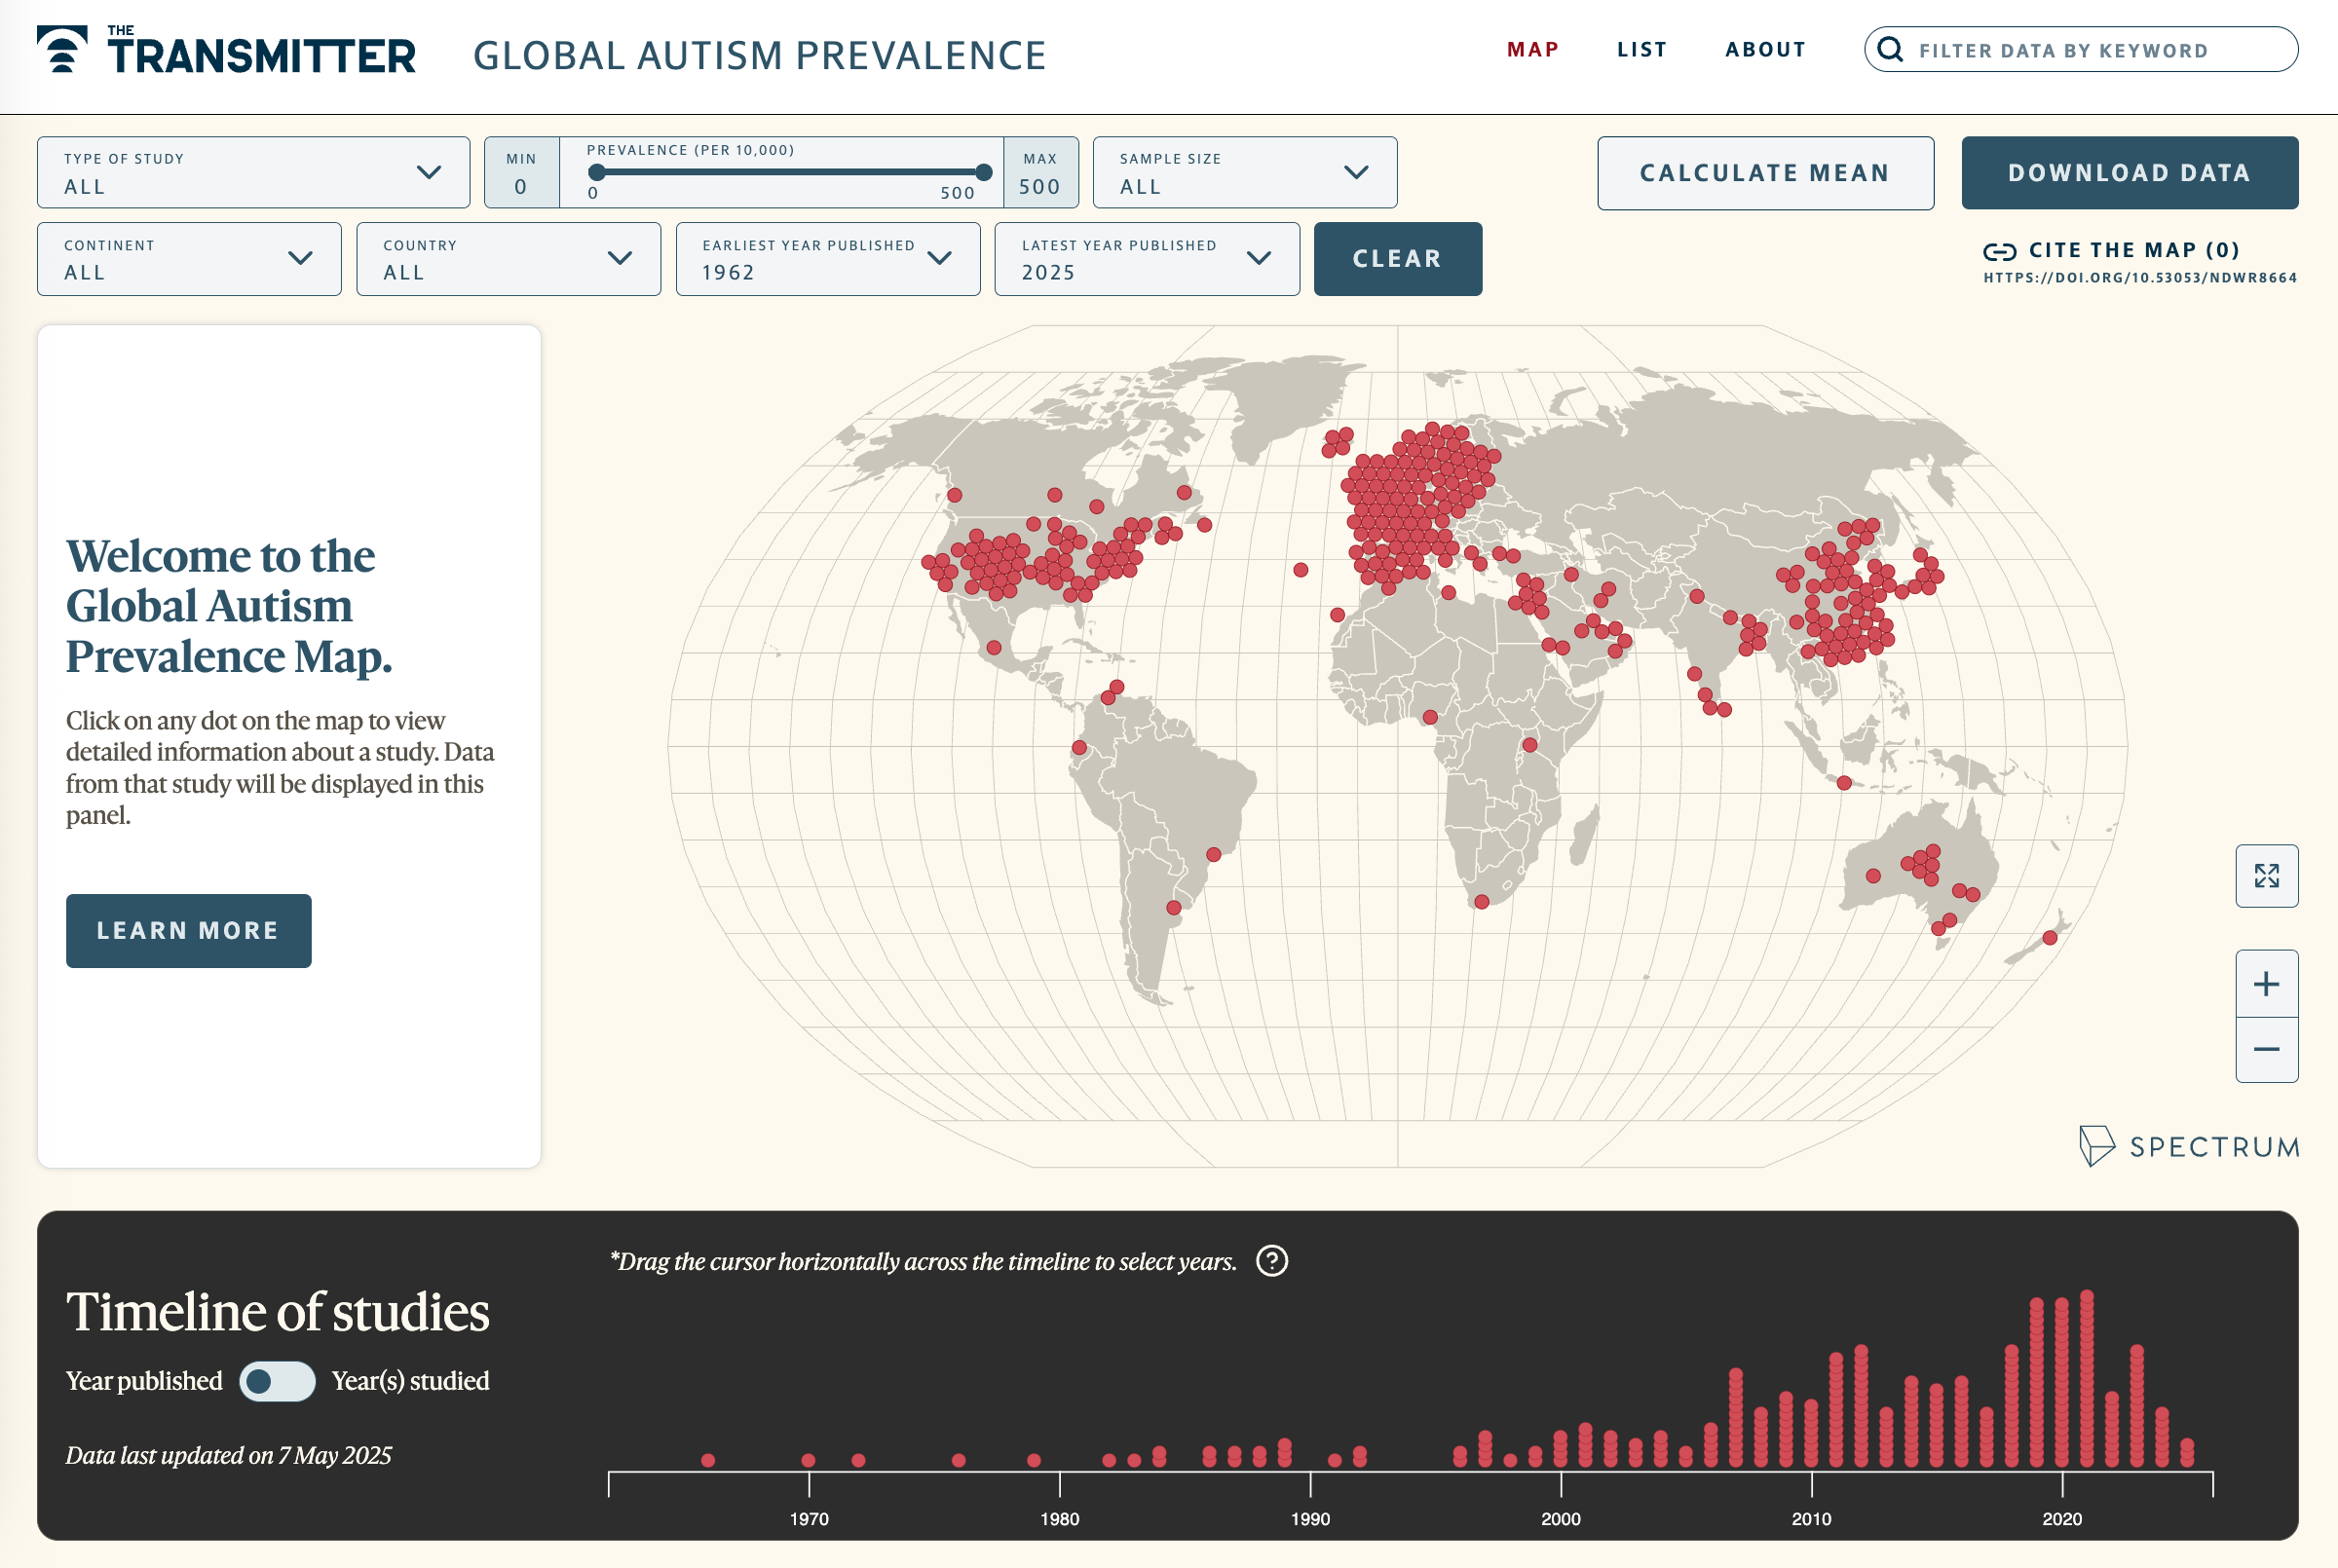Focus the Filter Data by Keyword field
The image size is (2338, 1568).
2080,49
